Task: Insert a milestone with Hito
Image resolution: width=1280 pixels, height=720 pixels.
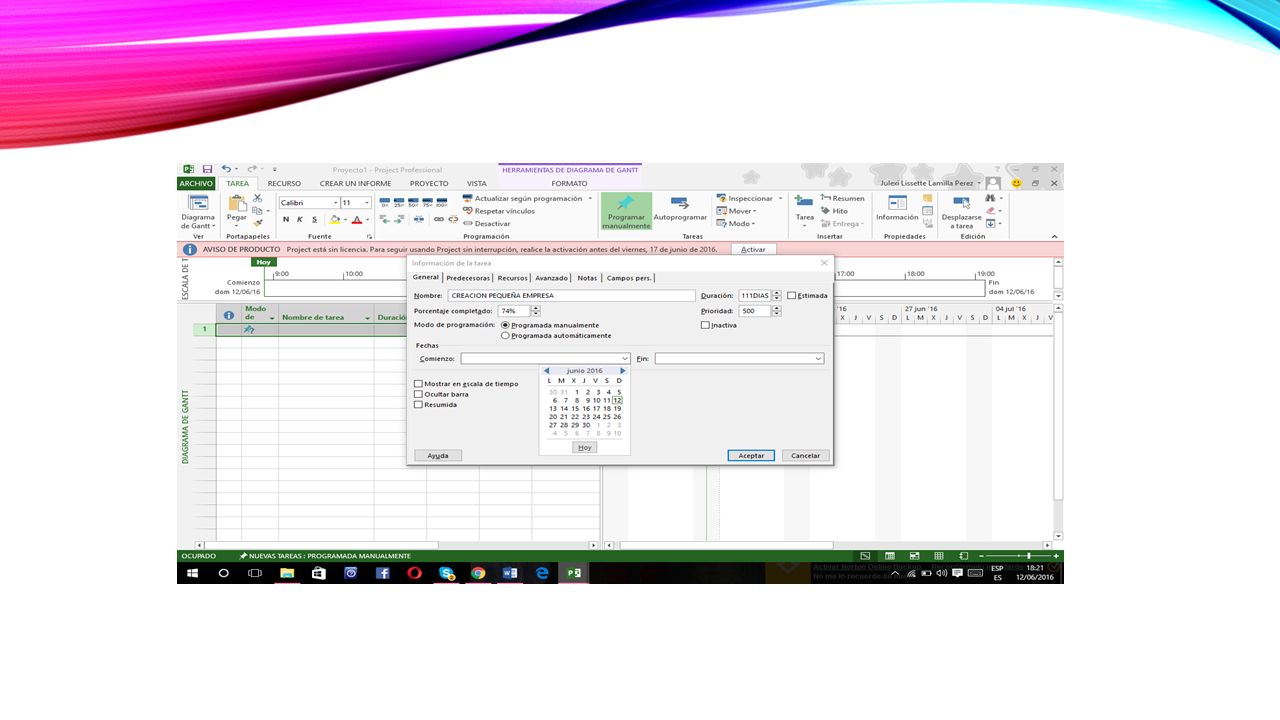Action: [834, 211]
